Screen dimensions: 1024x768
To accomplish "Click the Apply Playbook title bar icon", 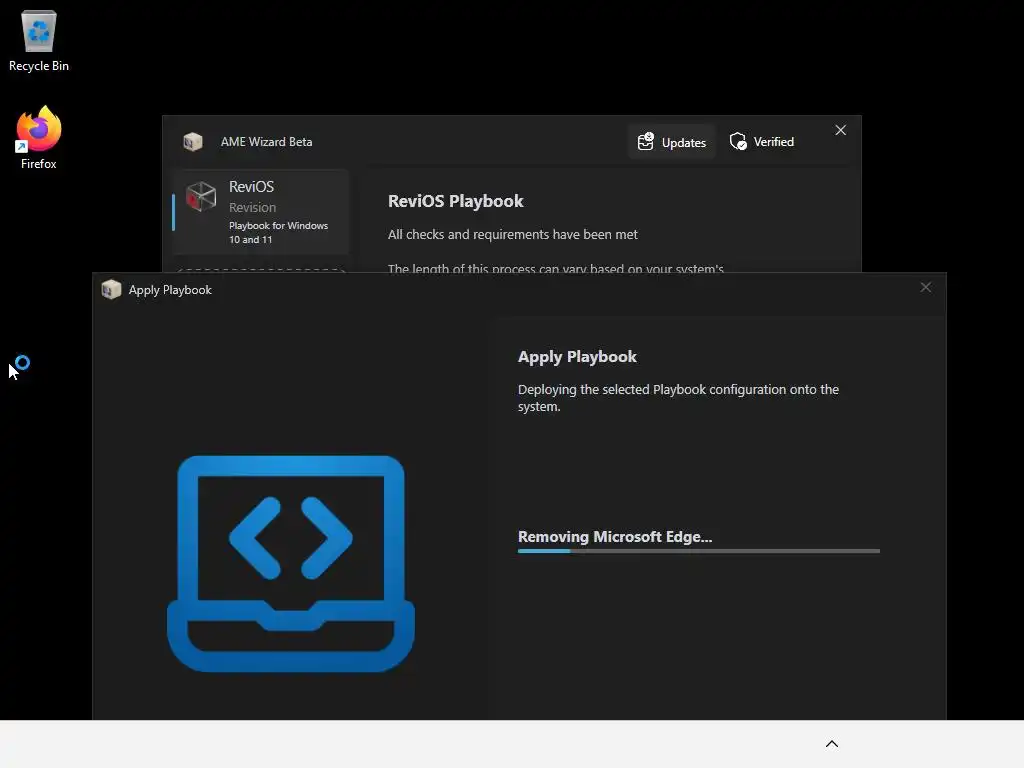I will pos(112,289).
